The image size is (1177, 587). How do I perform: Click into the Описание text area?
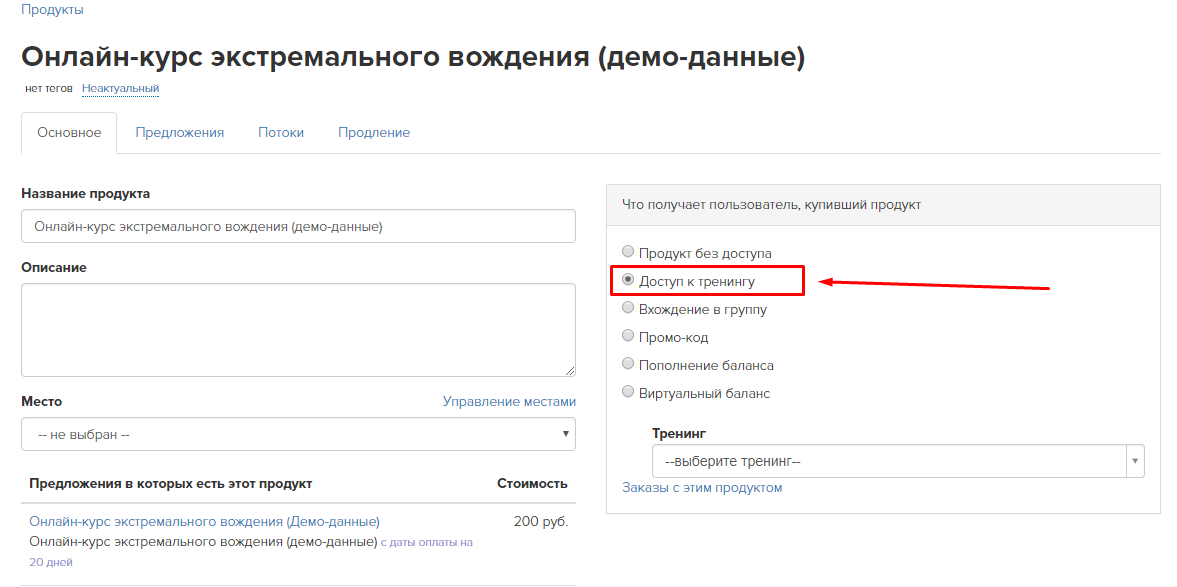(298, 330)
